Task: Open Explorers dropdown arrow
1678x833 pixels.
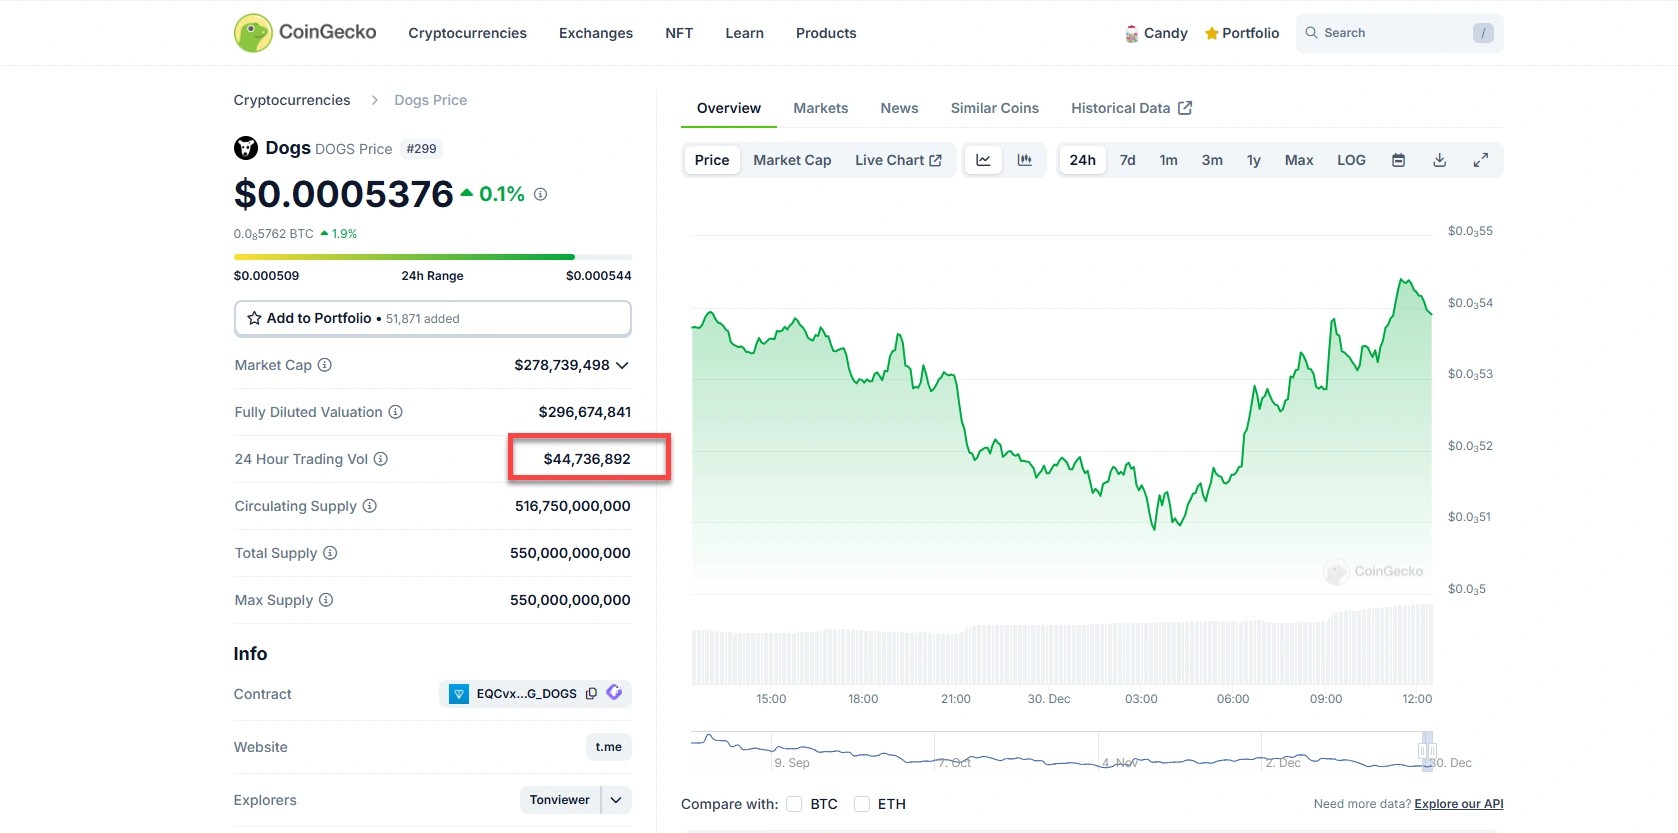Action: 616,800
